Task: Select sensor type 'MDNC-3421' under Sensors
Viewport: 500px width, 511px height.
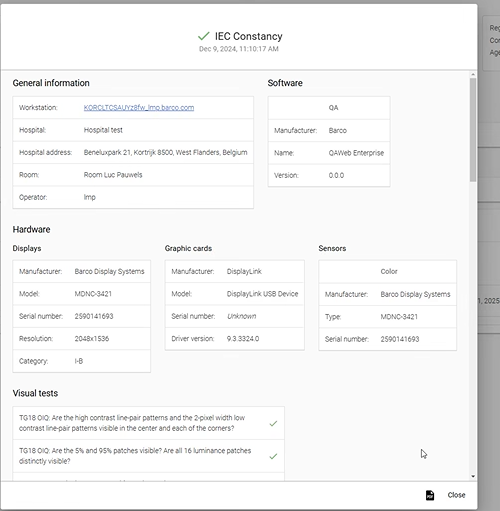Action: (399, 317)
